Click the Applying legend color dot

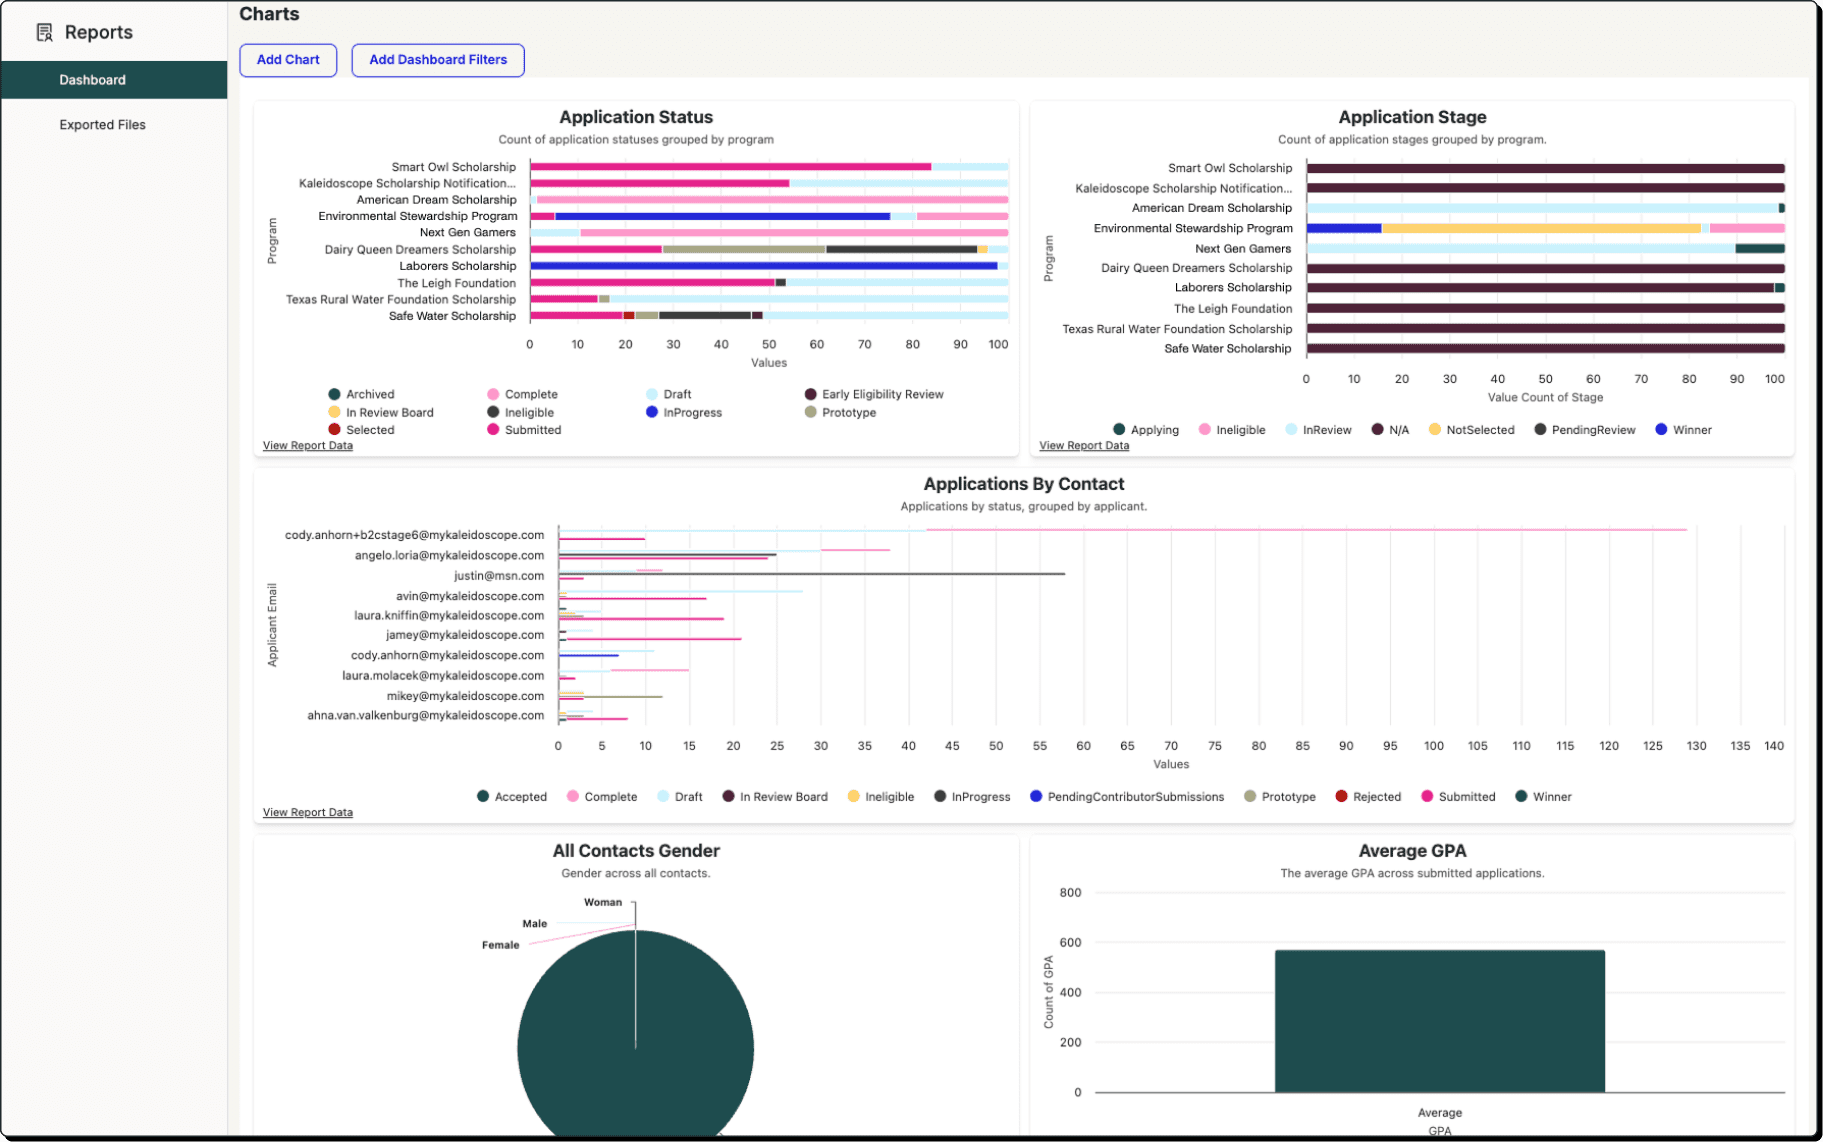point(1119,430)
